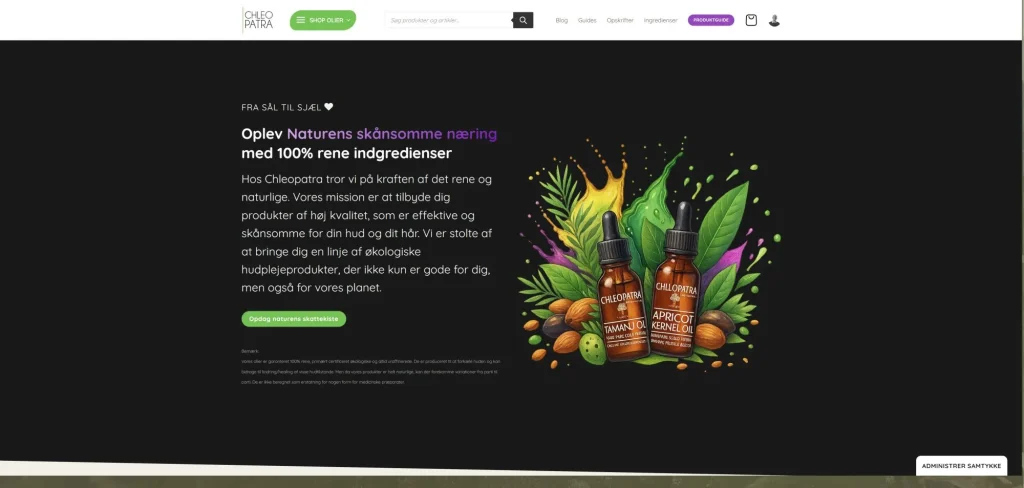Focus the product search field
Viewport: 1024px width, 488px height.
[449, 20]
